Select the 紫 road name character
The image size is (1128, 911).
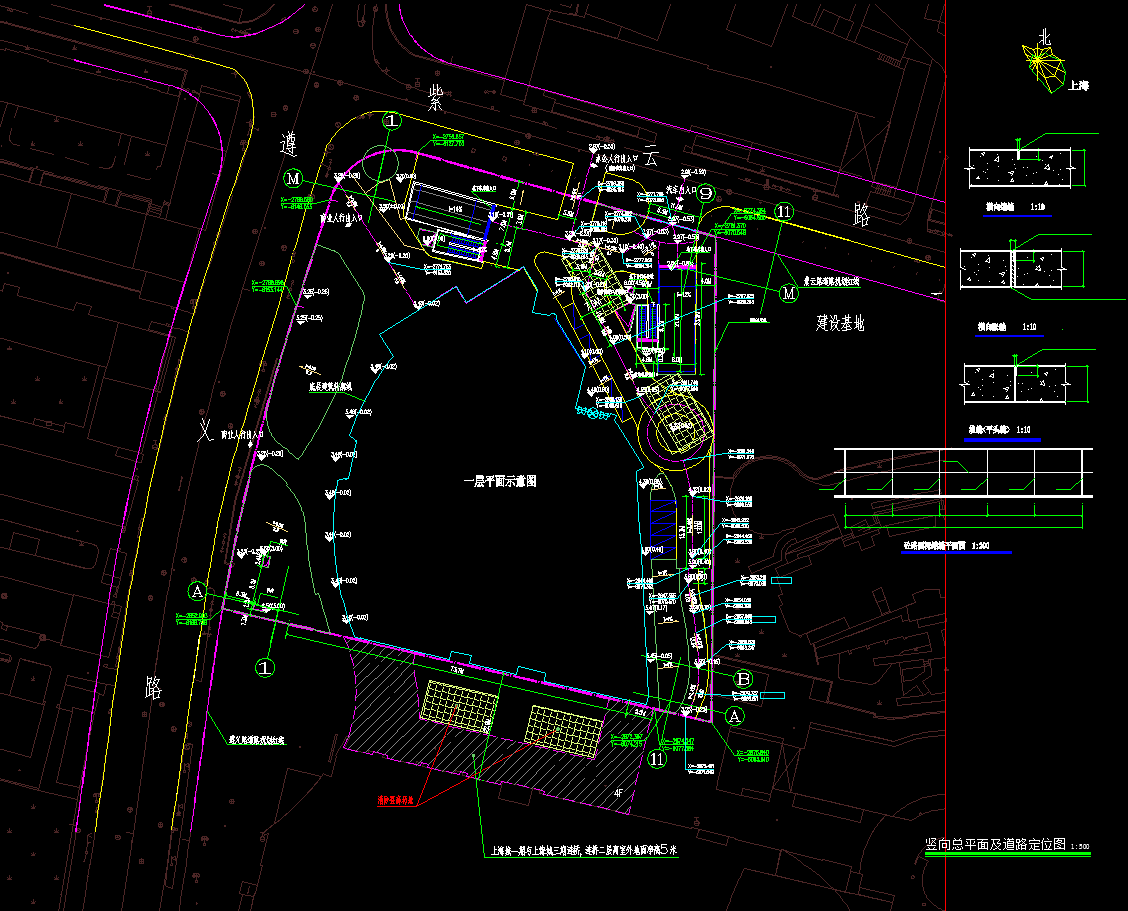(x=435, y=98)
